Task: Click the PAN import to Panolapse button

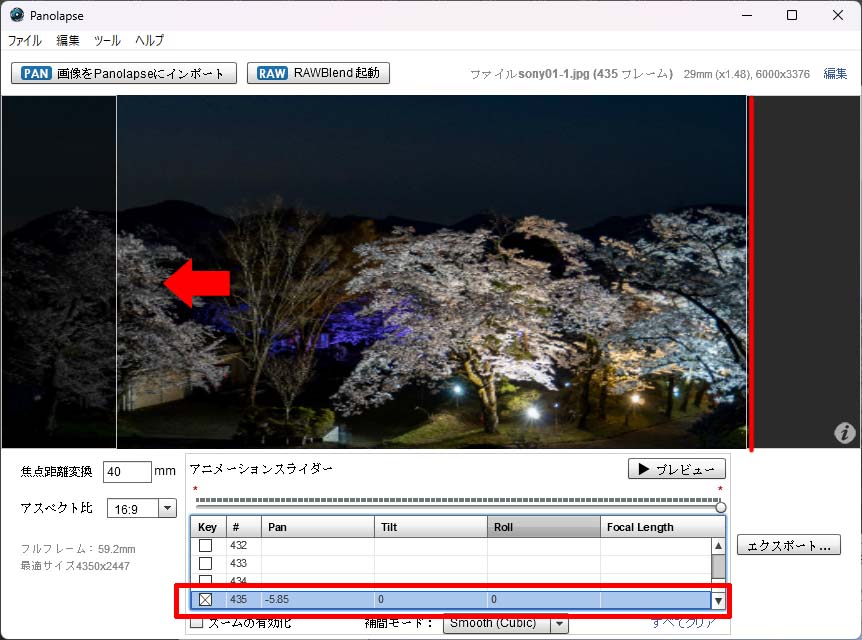Action: pos(124,73)
